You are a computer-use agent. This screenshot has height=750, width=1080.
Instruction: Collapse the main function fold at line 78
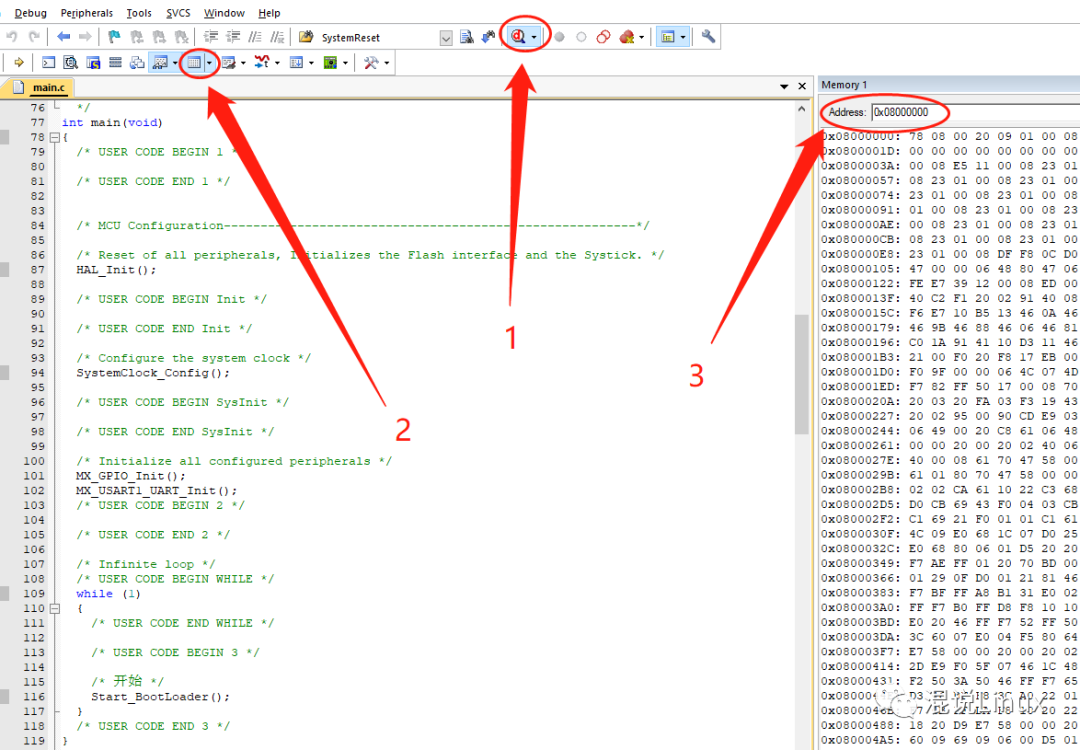55,137
